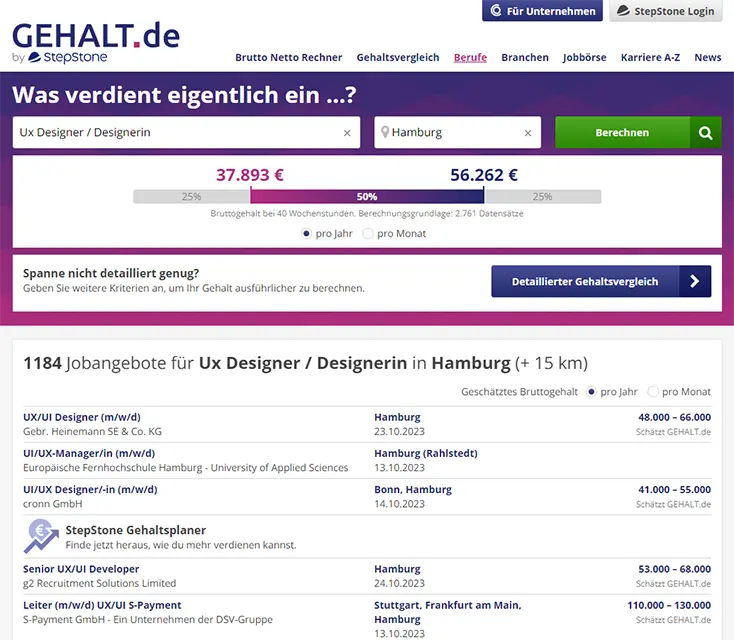
Task: Open News menu item
Action: 708,58
